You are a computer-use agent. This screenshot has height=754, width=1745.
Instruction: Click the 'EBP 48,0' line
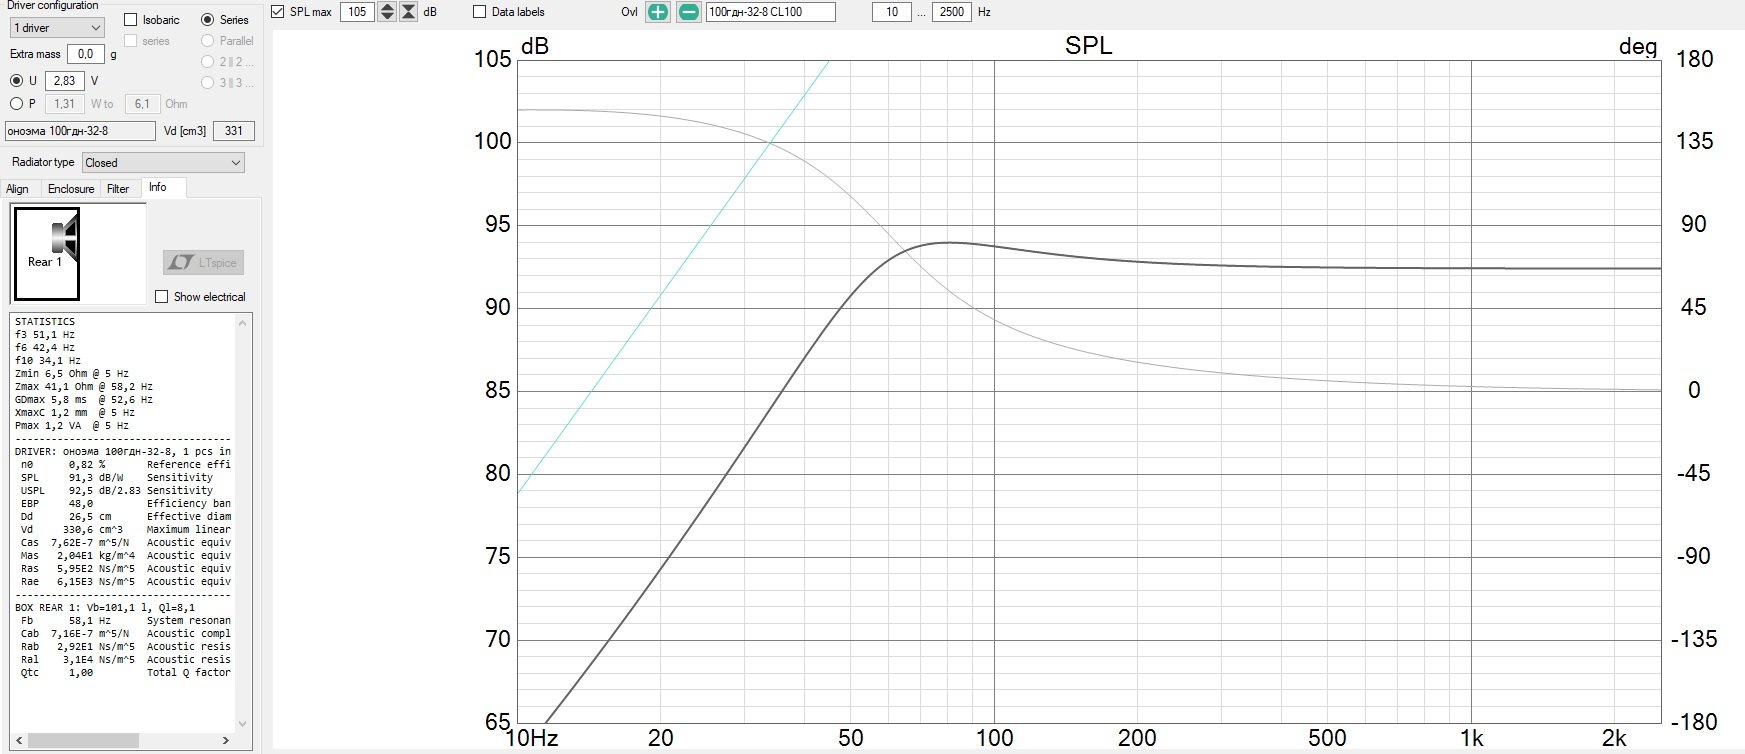(x=126, y=504)
